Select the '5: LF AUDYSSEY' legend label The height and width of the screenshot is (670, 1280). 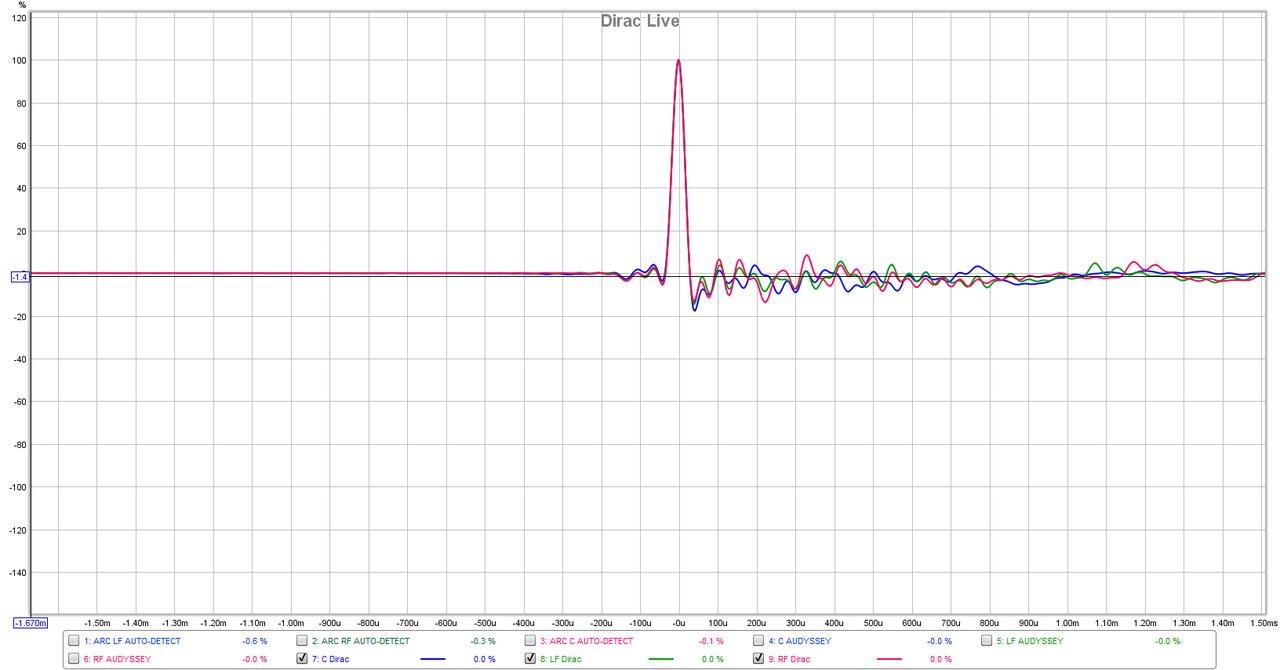pos(1029,641)
